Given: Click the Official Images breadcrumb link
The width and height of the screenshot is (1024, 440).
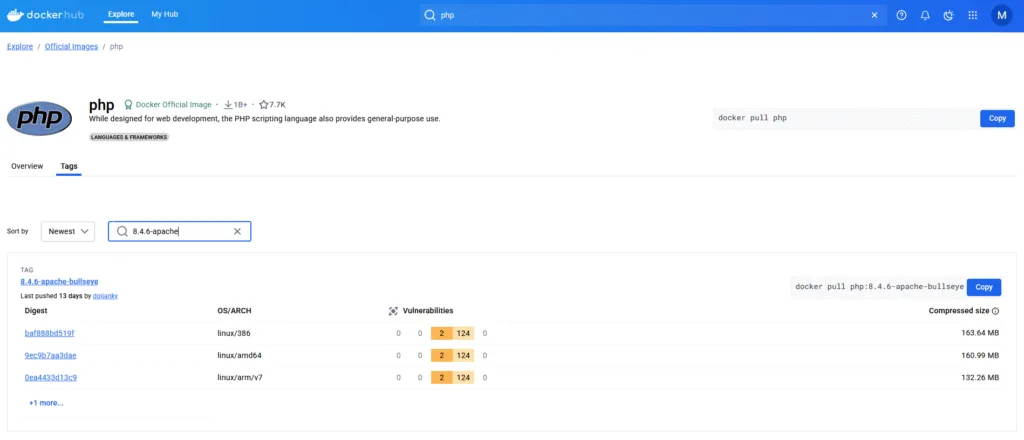Looking at the screenshot, I should click(71, 46).
